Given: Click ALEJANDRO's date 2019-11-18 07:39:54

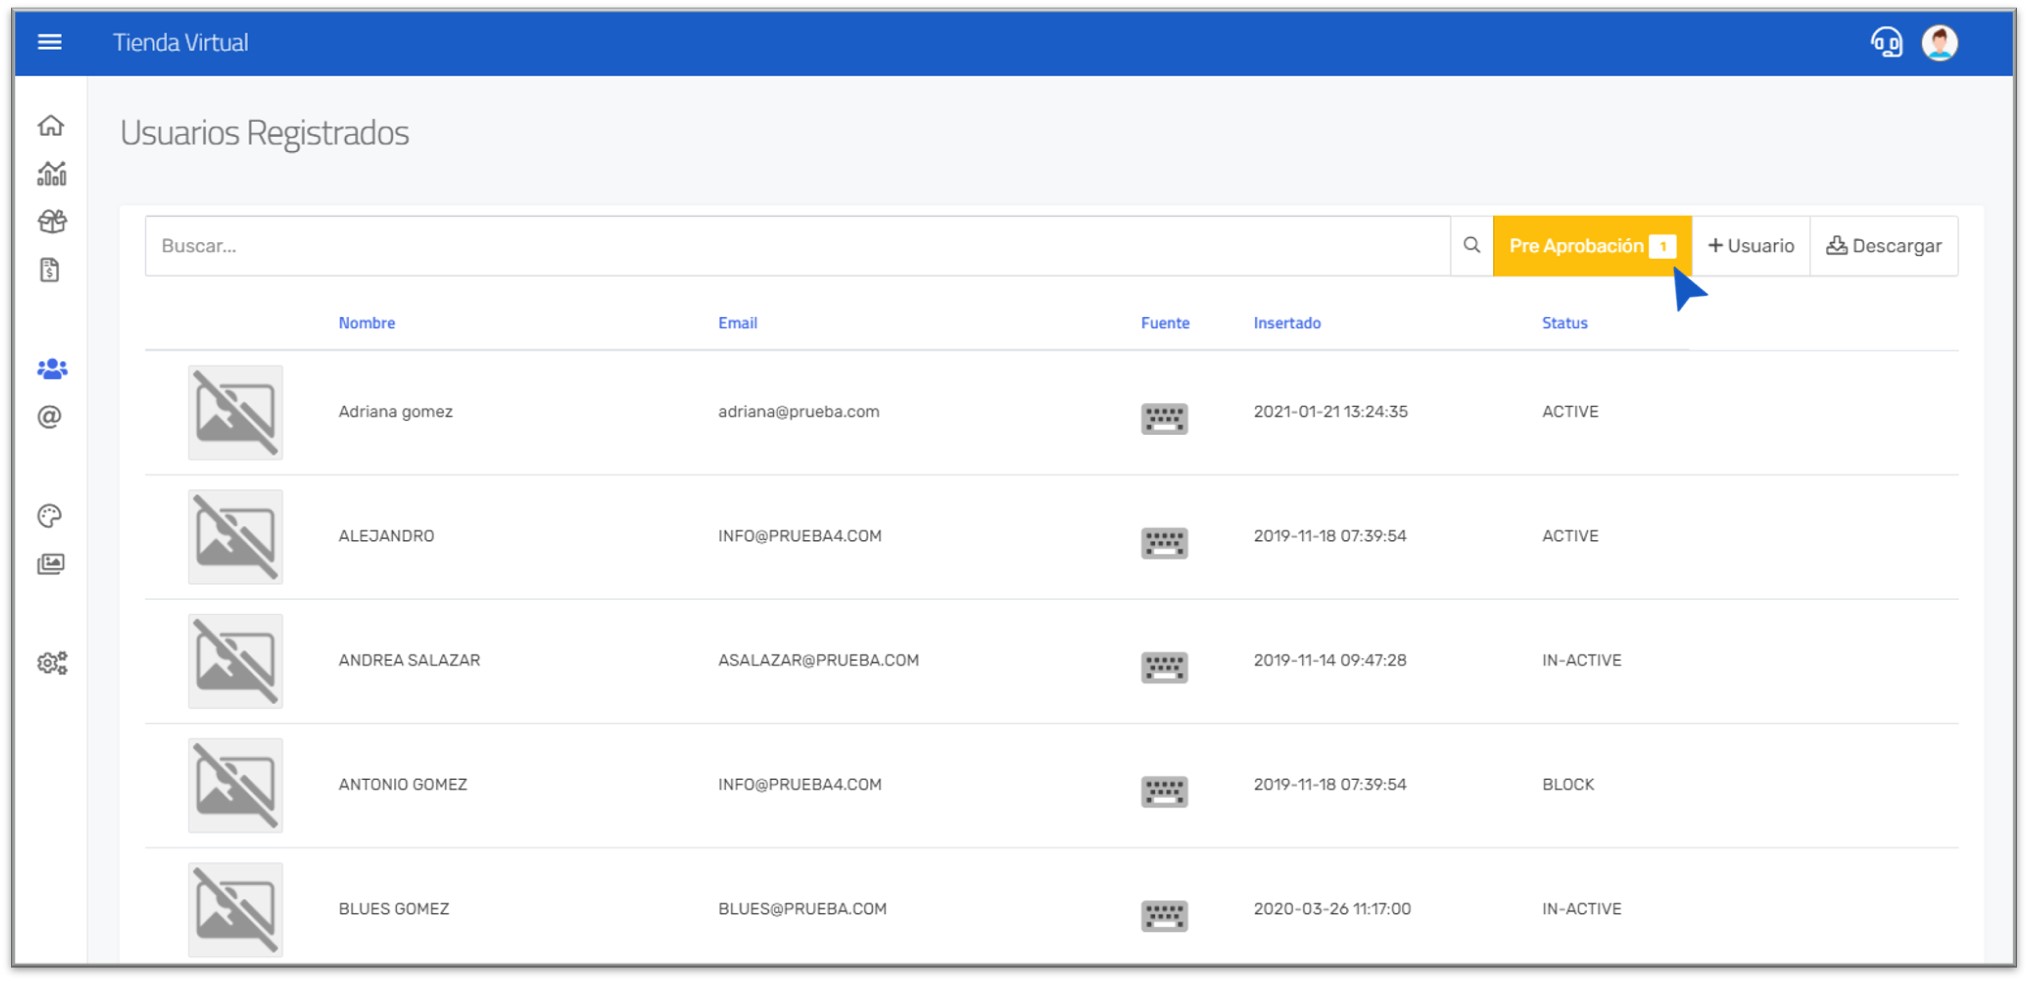Looking at the screenshot, I should coord(1330,536).
